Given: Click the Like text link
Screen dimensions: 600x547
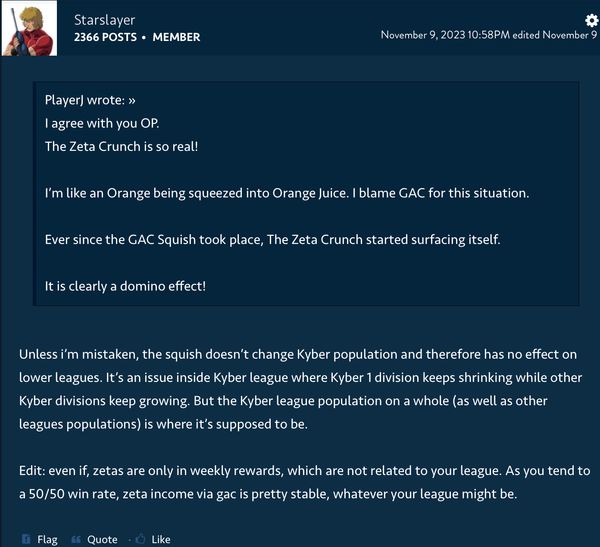Looking at the screenshot, I should (x=160, y=539).
